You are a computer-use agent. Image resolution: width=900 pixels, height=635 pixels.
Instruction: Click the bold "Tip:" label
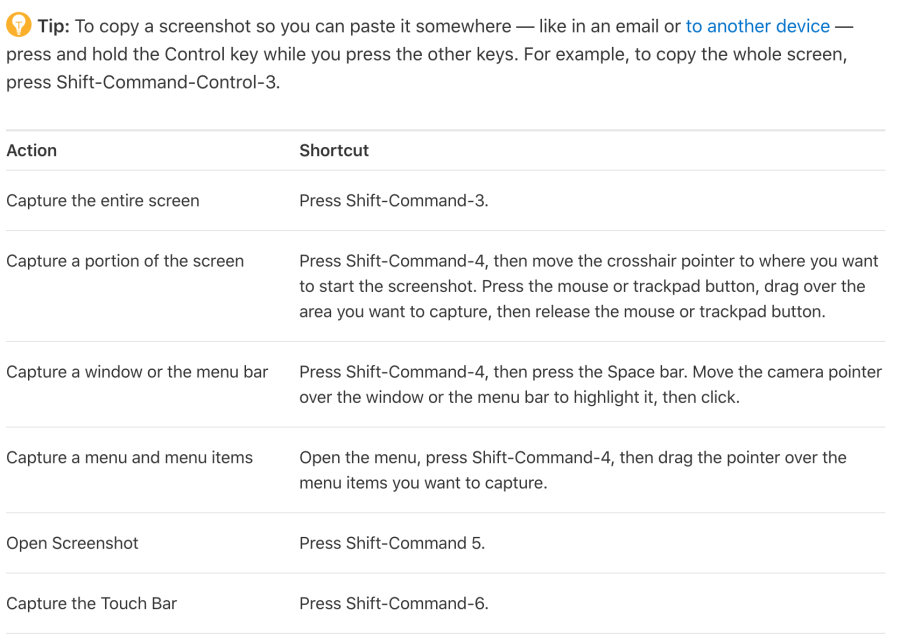[x=53, y=27]
